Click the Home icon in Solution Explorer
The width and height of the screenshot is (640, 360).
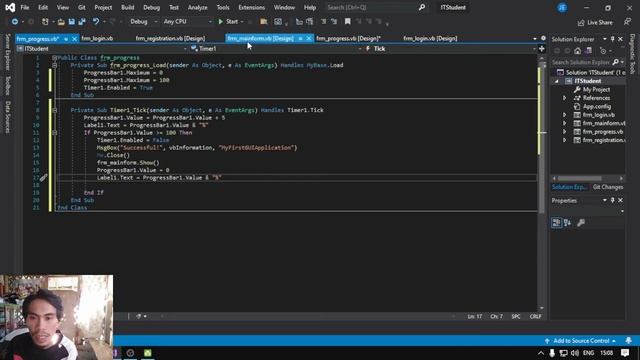coord(577,51)
